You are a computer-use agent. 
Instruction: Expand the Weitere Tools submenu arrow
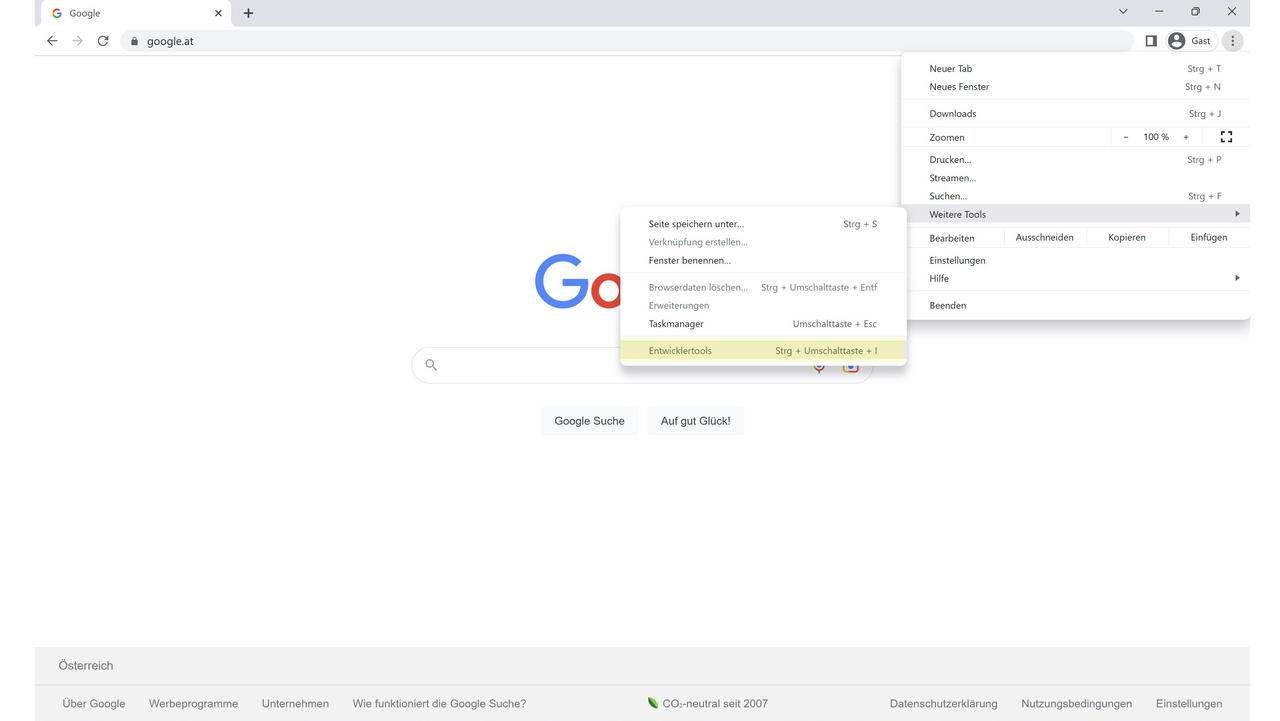(1238, 213)
